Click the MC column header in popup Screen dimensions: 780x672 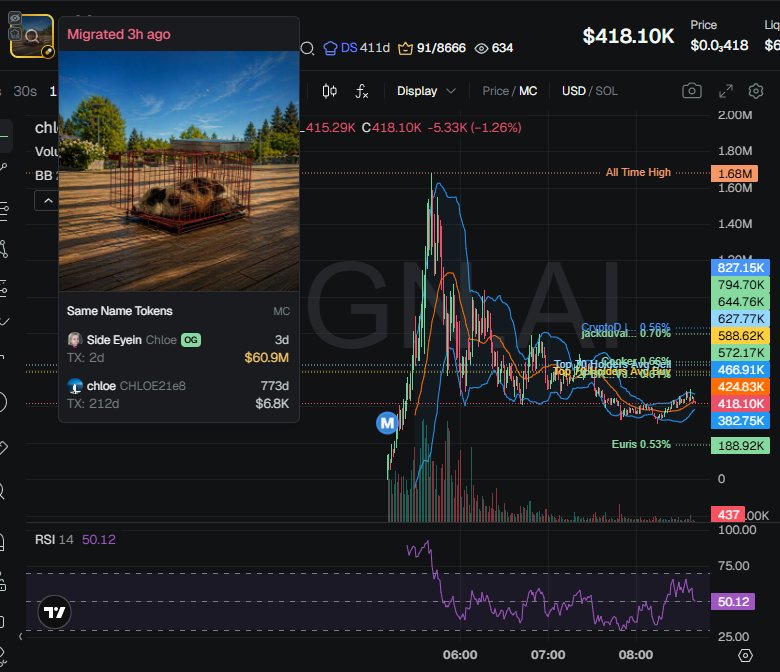[281, 311]
